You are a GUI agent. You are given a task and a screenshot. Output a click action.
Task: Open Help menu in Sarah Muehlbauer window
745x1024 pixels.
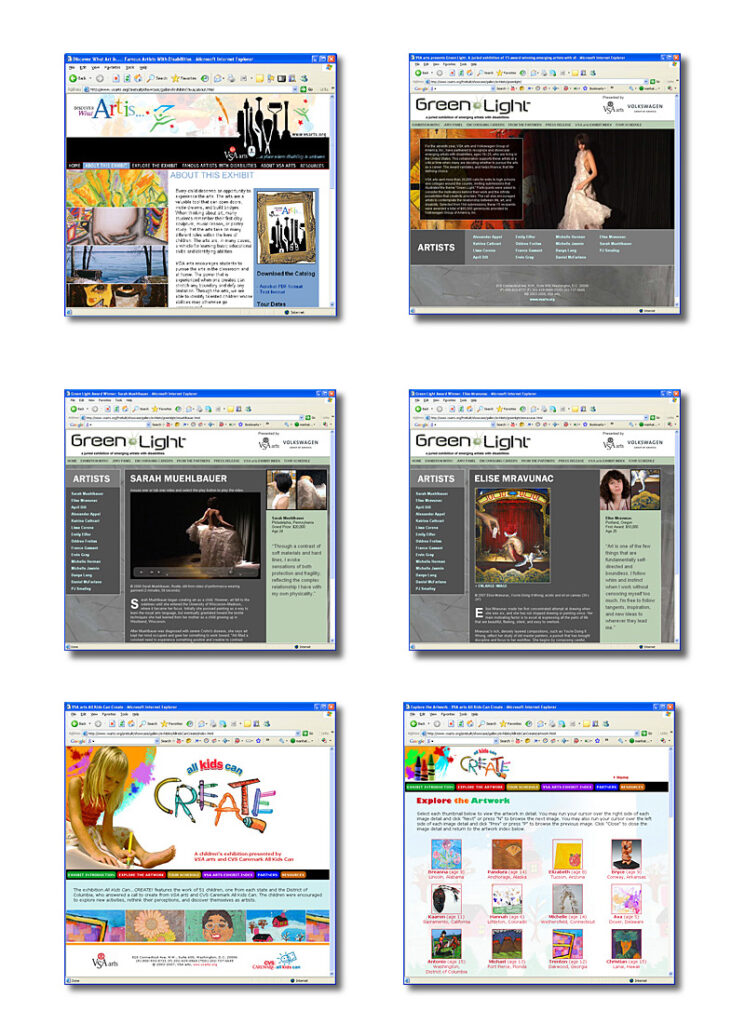click(129, 400)
